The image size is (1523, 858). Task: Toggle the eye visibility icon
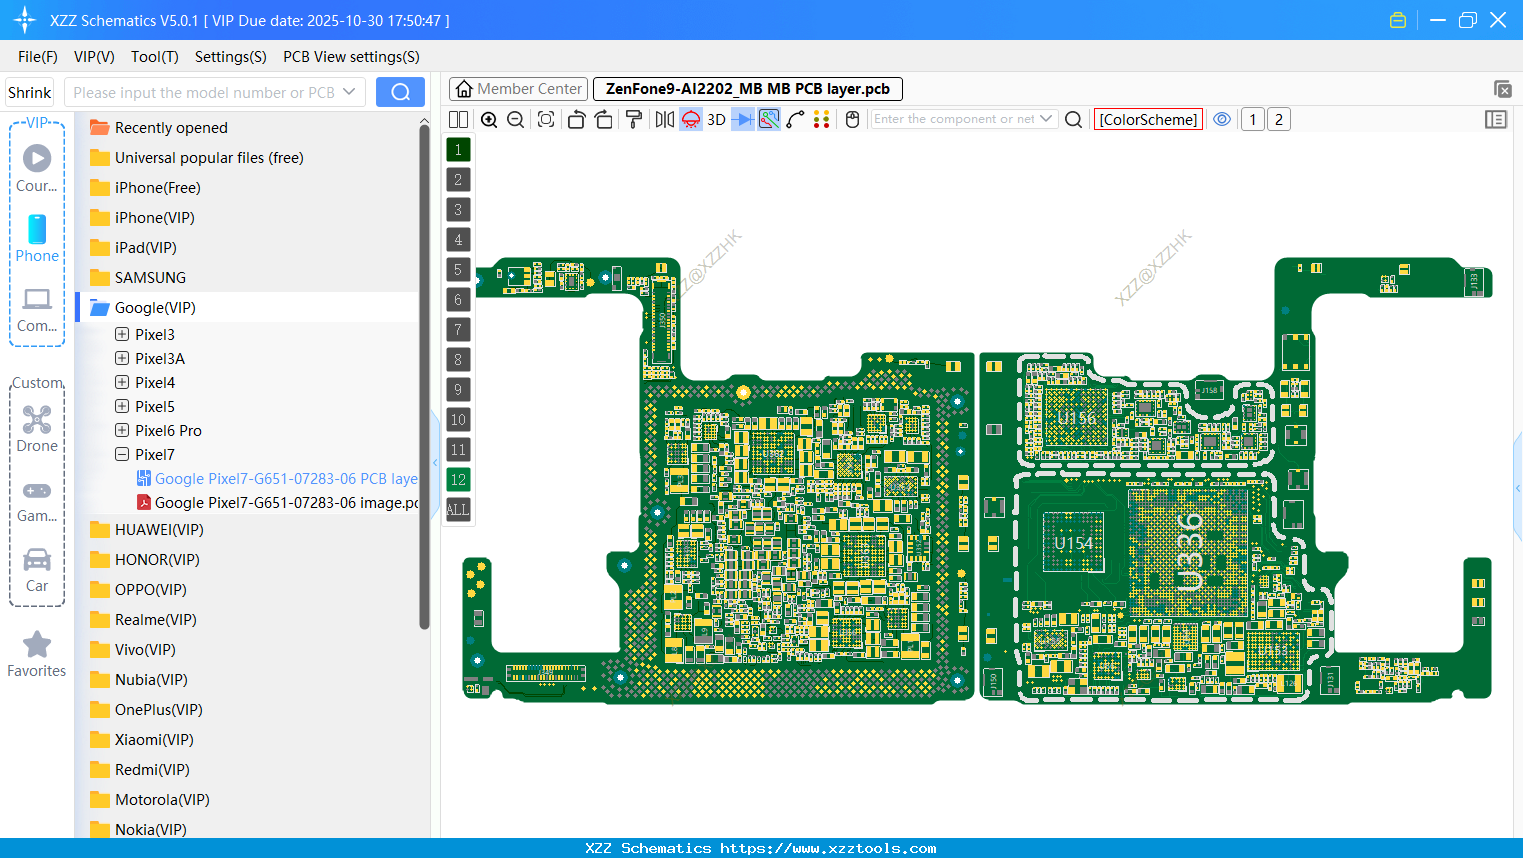(x=1222, y=119)
